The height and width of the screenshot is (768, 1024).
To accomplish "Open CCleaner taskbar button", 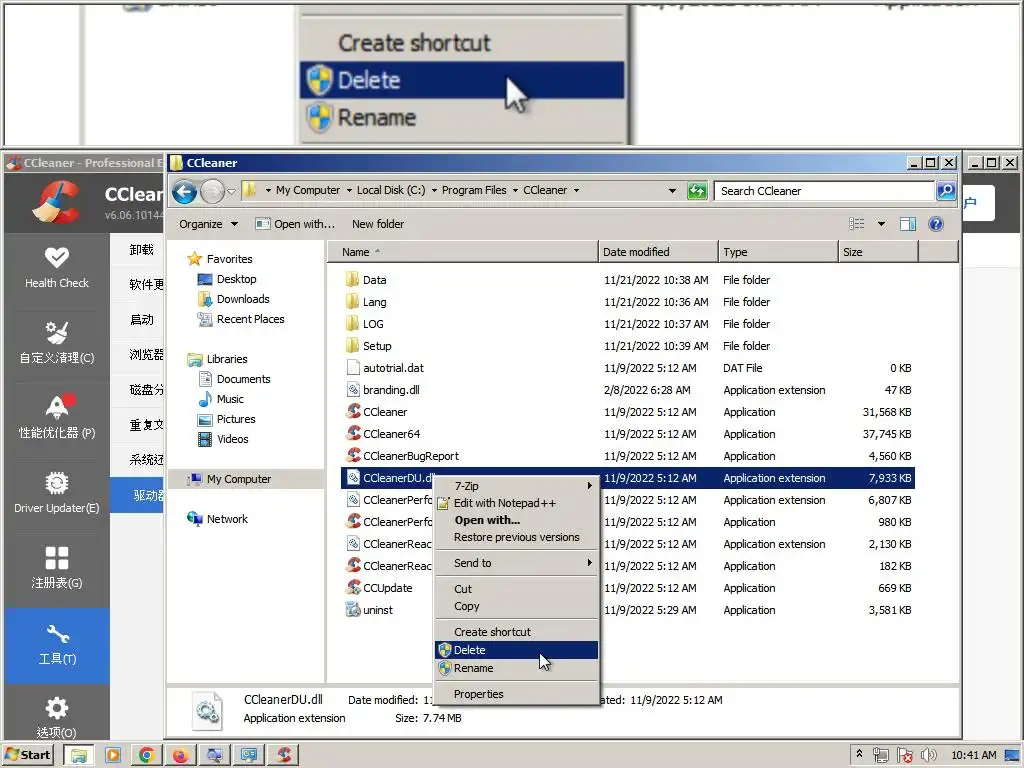I will pyautogui.click(x=283, y=755).
